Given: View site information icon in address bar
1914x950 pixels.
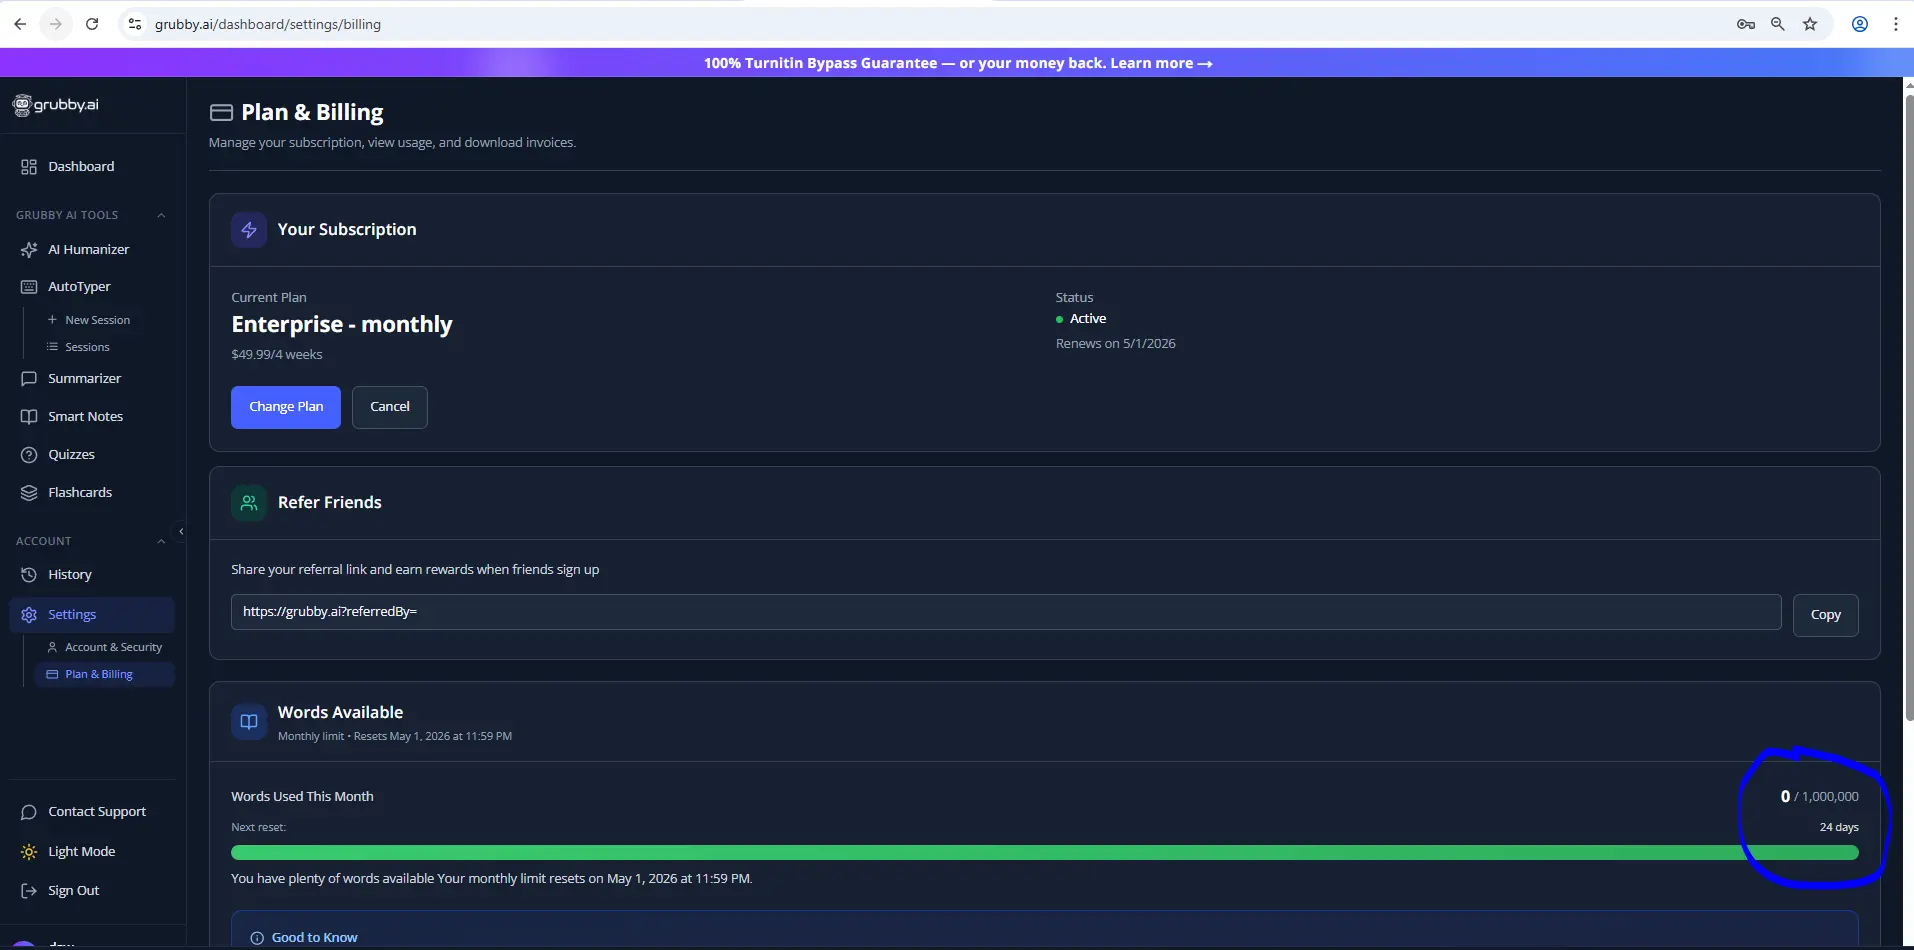Looking at the screenshot, I should point(135,24).
